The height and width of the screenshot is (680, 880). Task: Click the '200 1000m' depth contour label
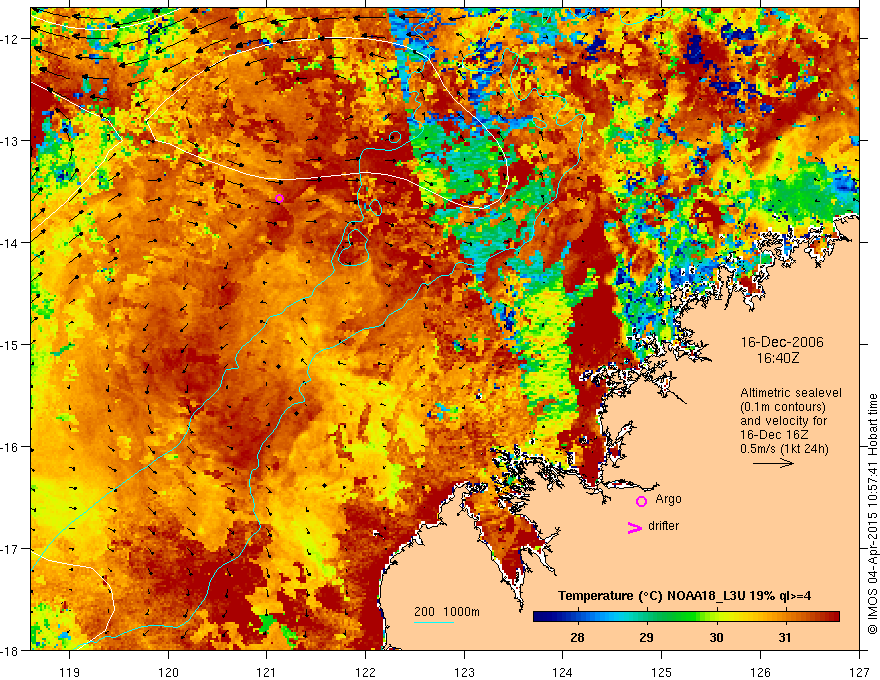(447, 612)
